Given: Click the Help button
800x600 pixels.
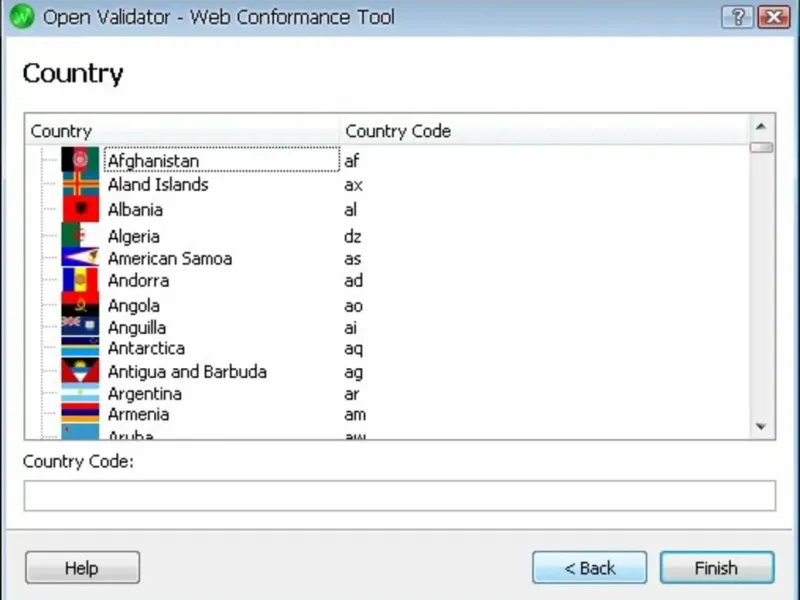Looking at the screenshot, I should pos(83,567).
